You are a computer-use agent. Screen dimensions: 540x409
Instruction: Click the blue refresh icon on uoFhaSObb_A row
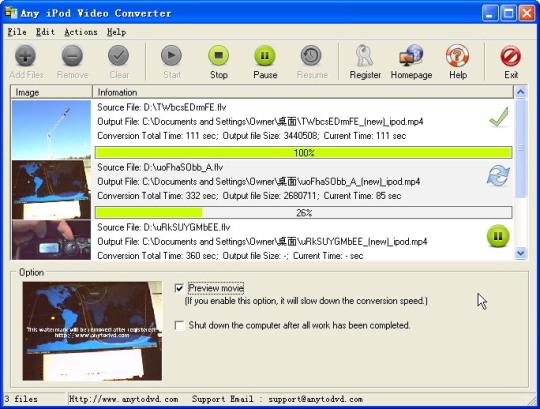tap(498, 176)
